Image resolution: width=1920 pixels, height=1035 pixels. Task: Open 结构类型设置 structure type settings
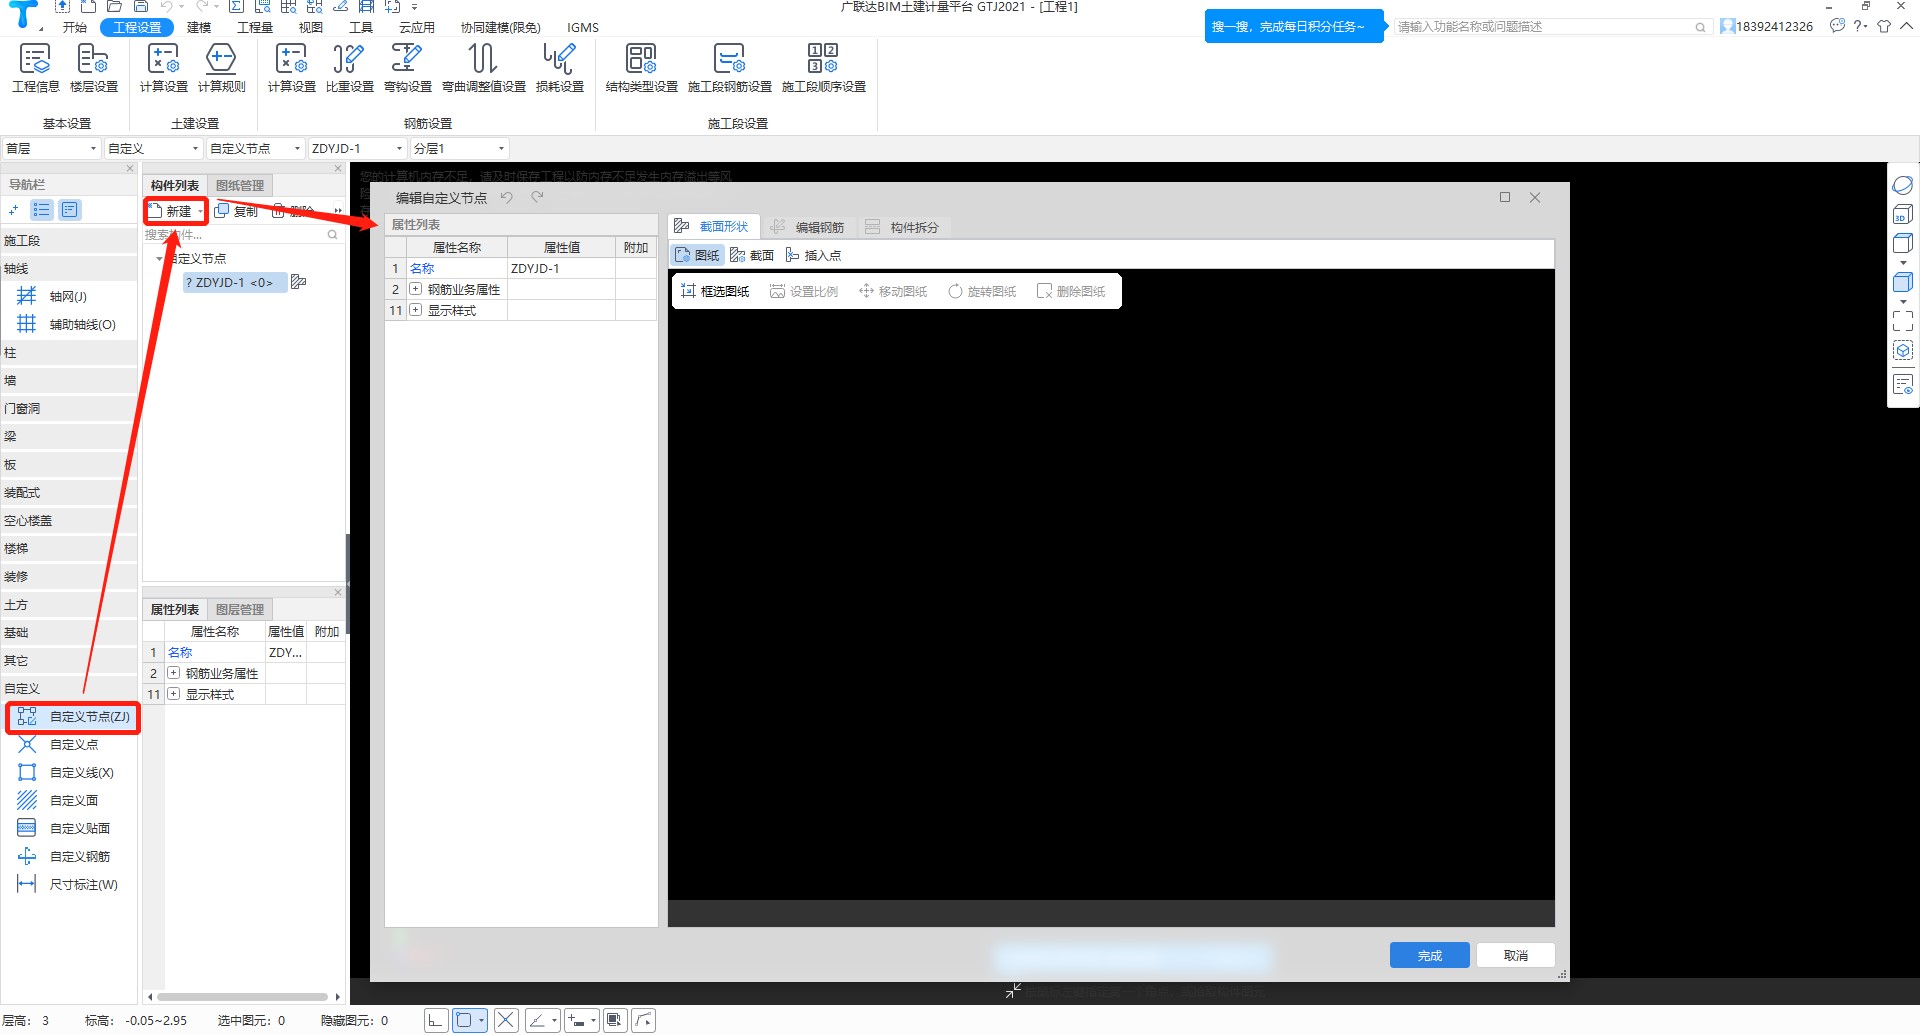pyautogui.click(x=641, y=68)
